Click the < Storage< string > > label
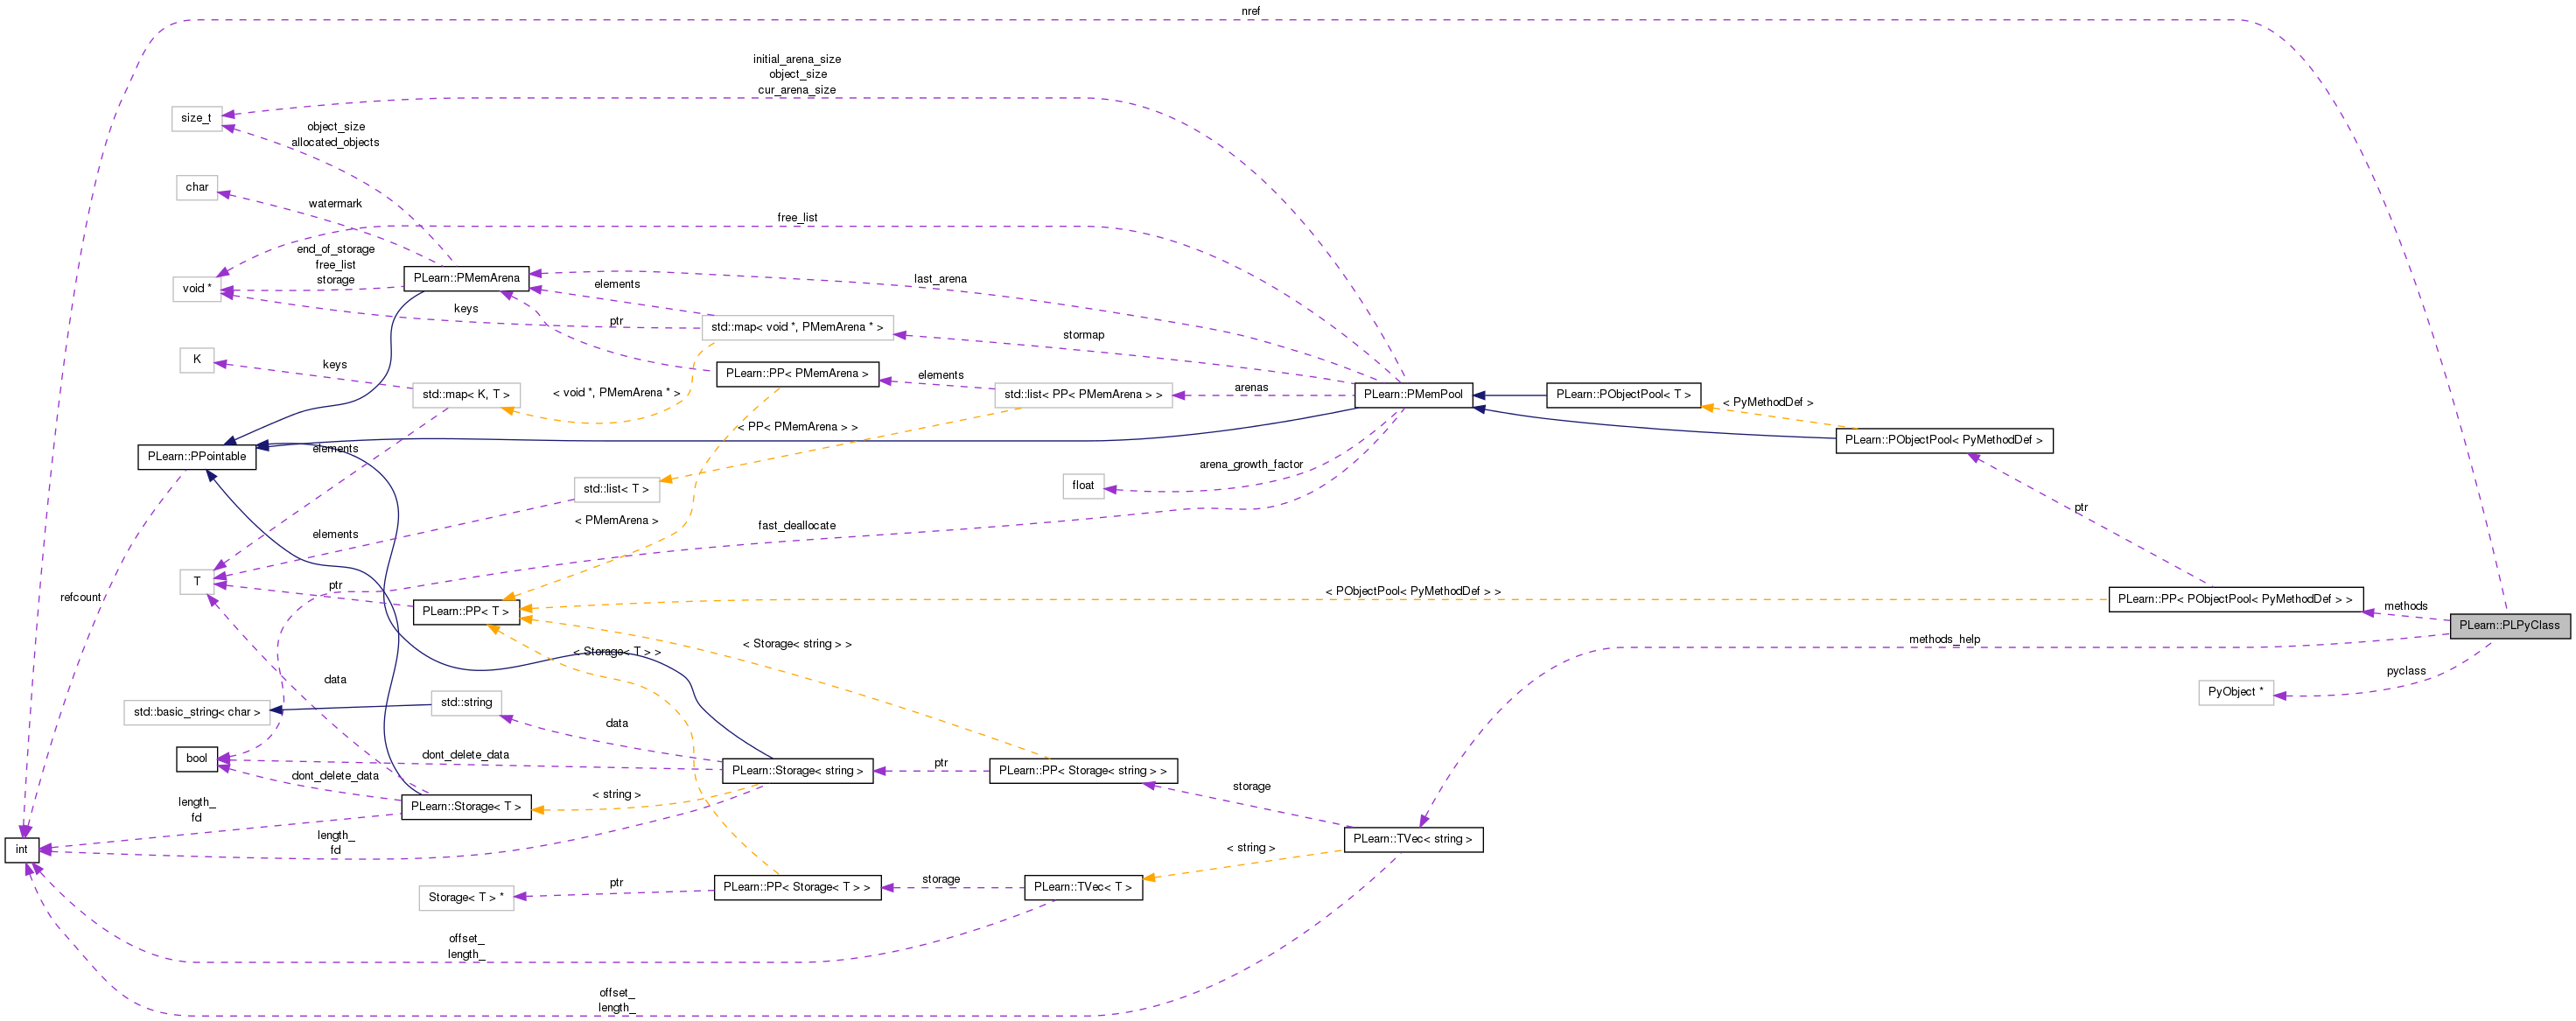This screenshot has height=1021, width=2576. (x=797, y=644)
